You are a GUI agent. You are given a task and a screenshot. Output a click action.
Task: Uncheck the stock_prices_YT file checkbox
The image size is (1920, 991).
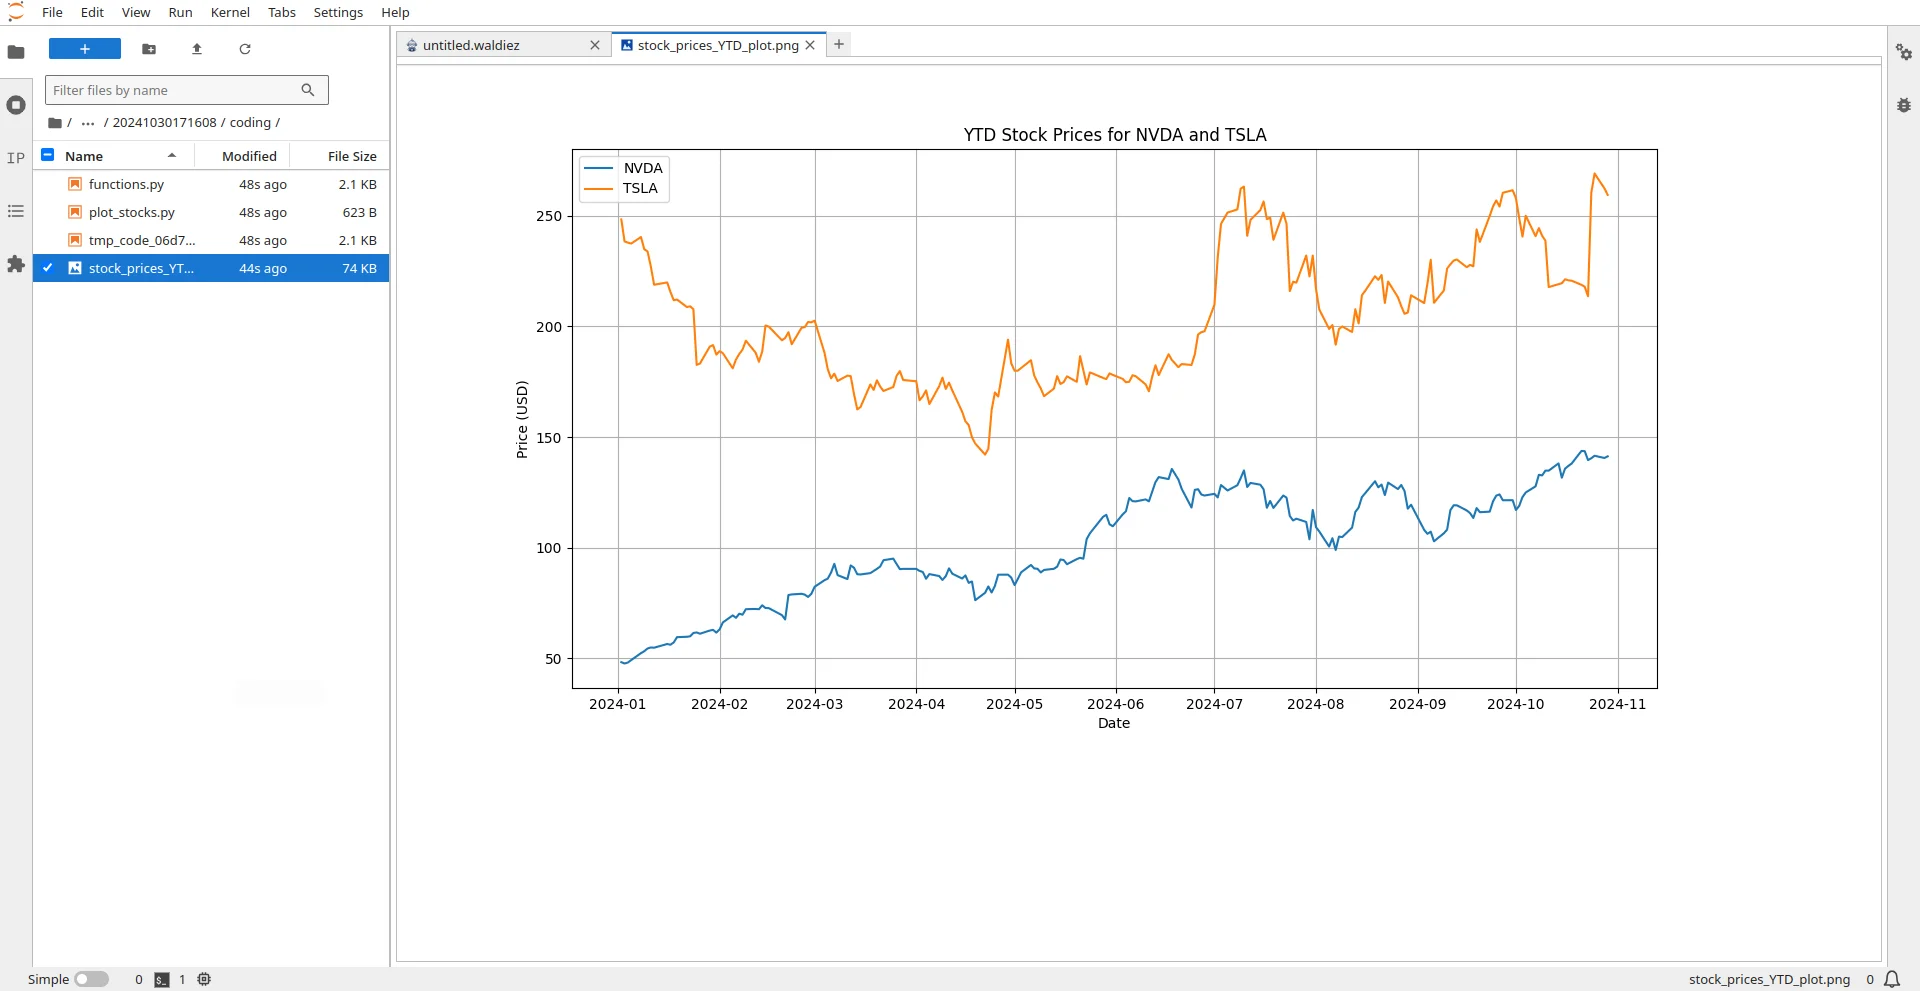point(47,268)
